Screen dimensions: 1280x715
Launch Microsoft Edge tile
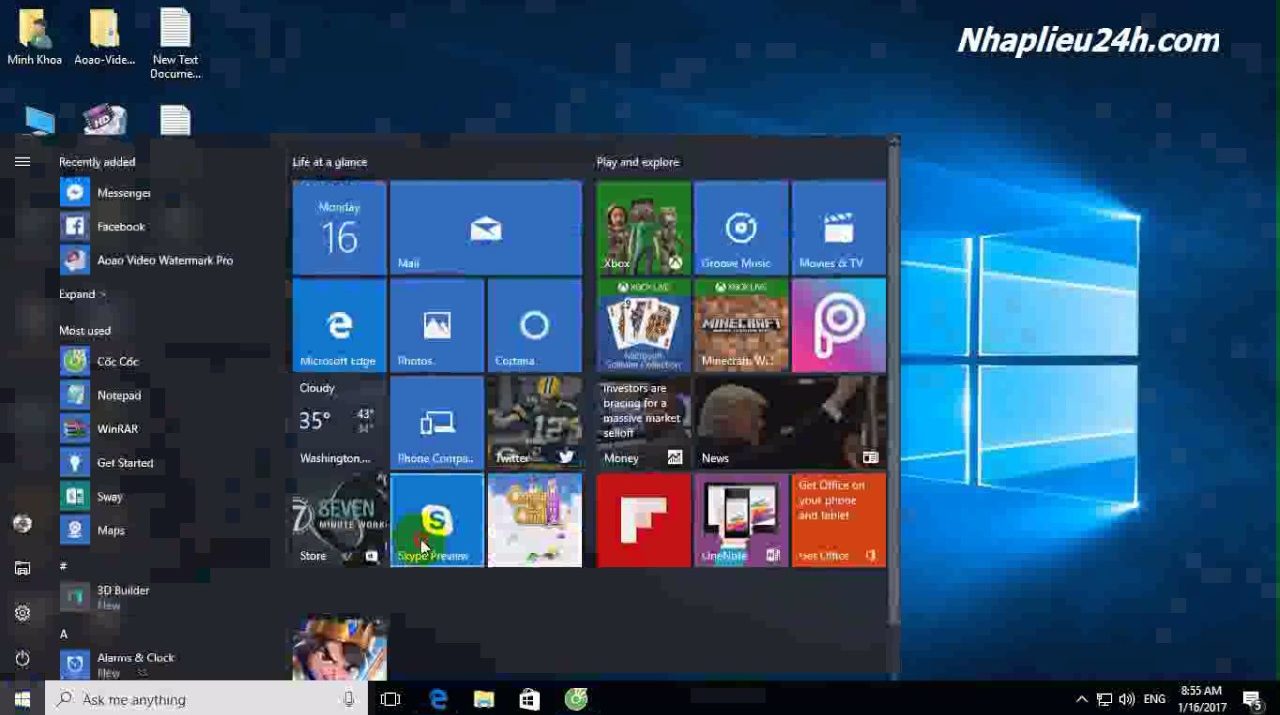[x=339, y=325]
